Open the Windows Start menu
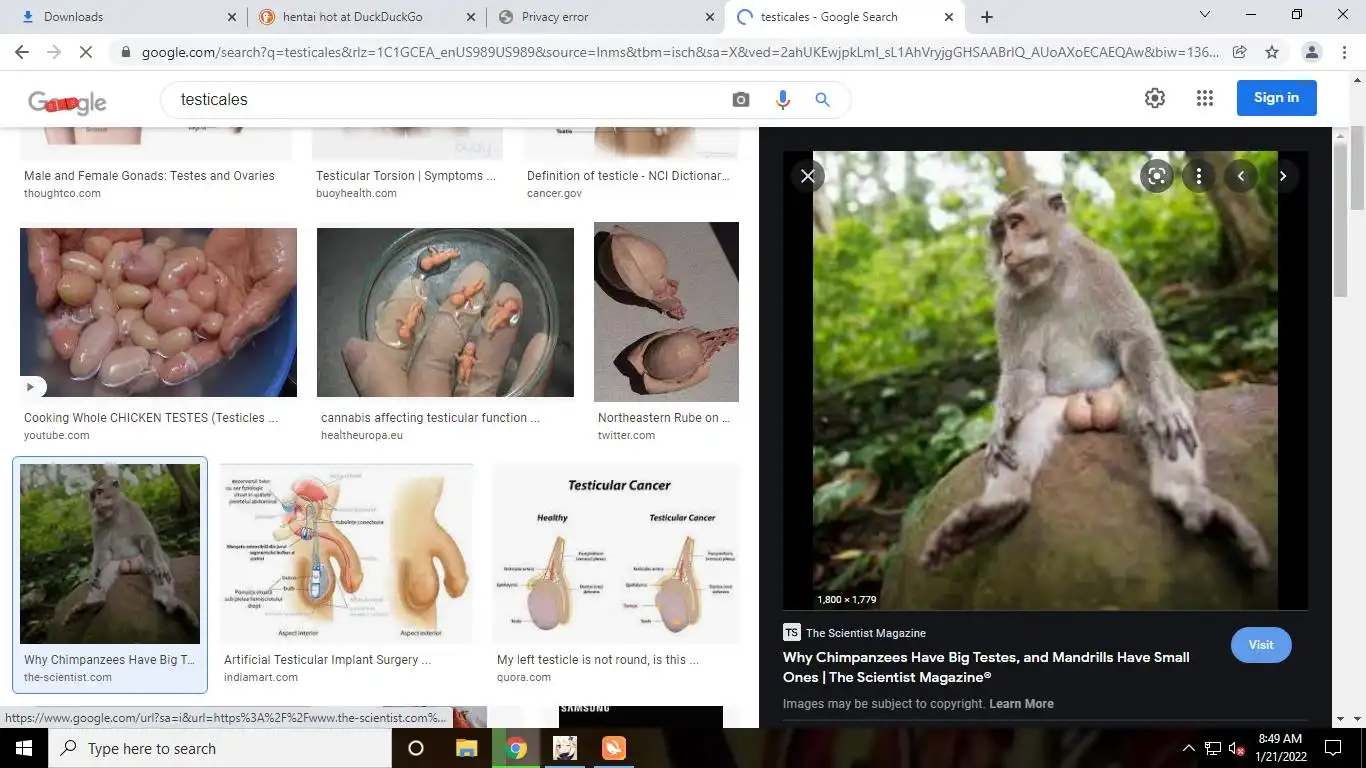1366x768 pixels. pyautogui.click(x=23, y=748)
